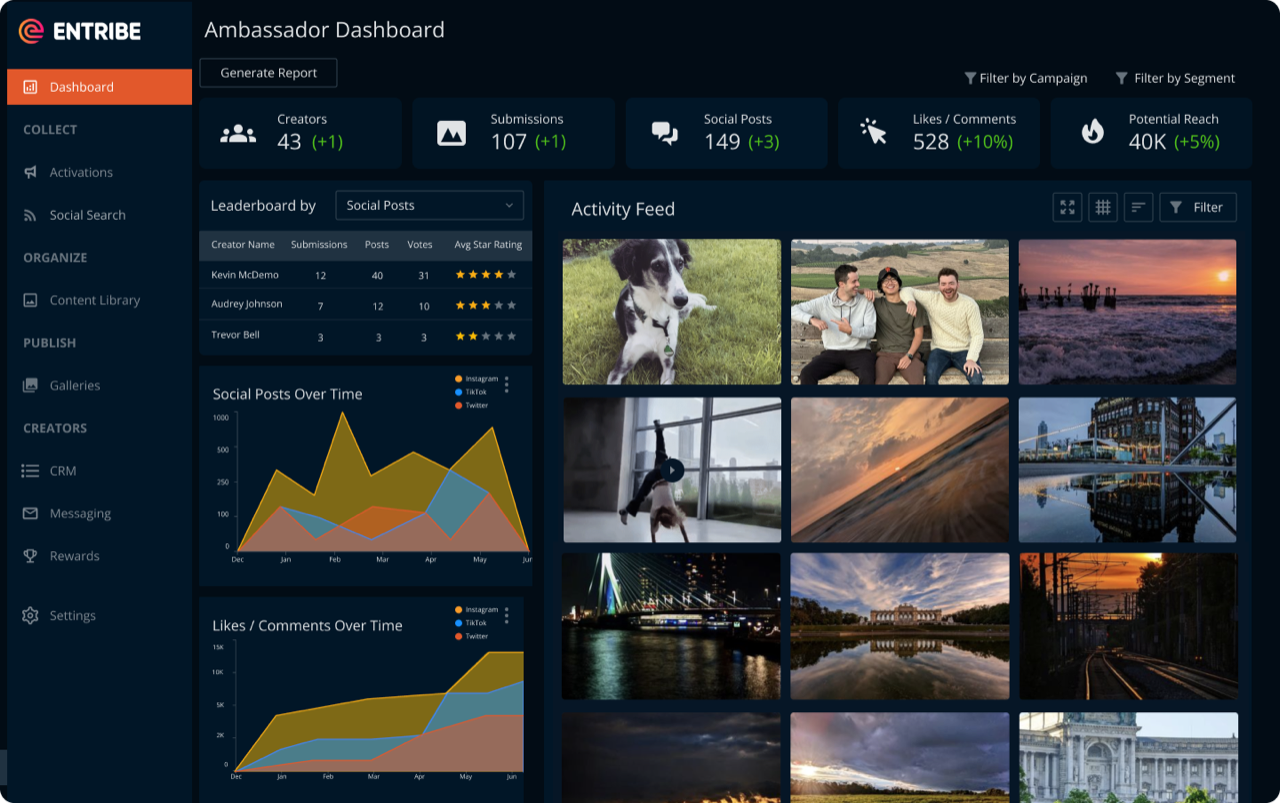
Task: Open Social Search page
Action: (x=87, y=215)
